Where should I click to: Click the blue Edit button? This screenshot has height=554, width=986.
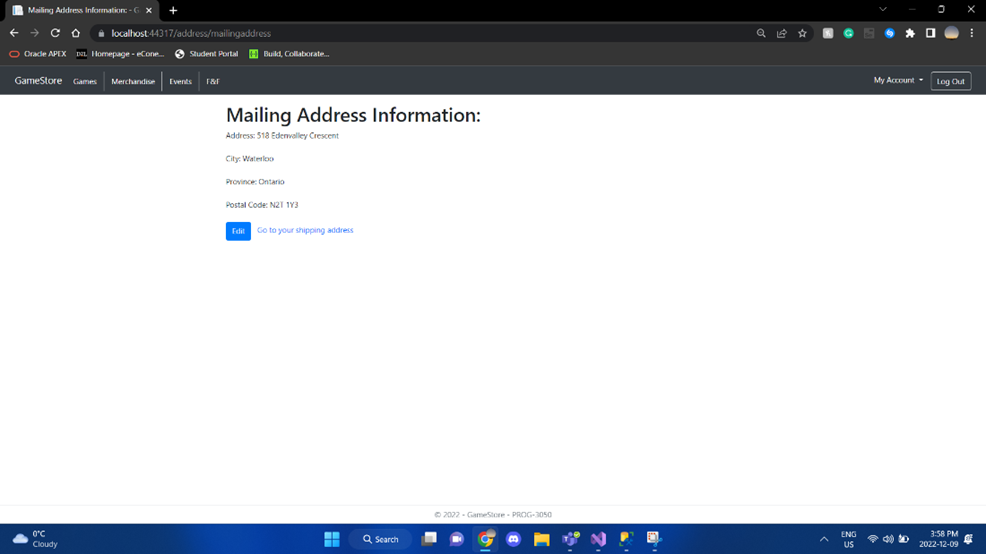[238, 231]
